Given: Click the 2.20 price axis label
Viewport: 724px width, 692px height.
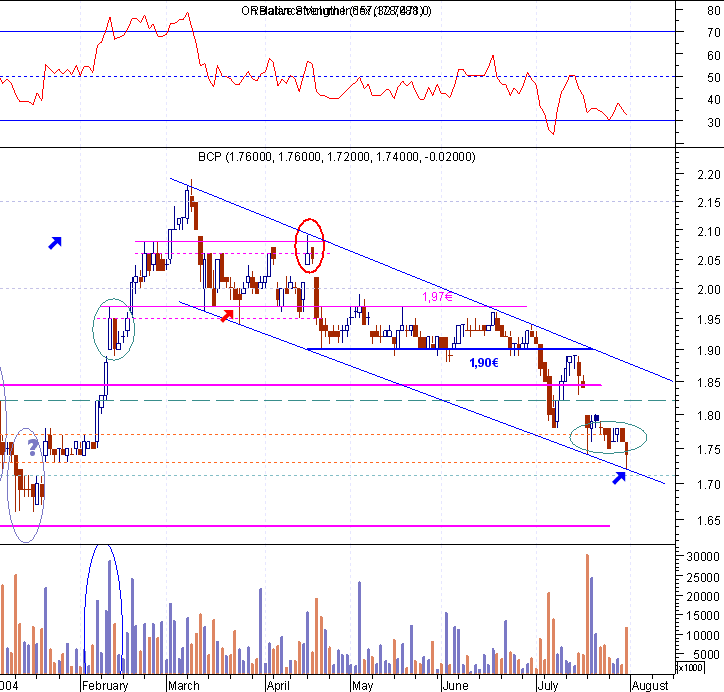Looking at the screenshot, I should 709,175.
